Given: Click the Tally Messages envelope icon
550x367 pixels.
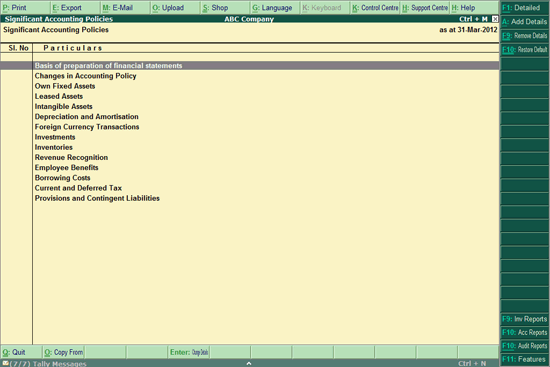Looking at the screenshot, I should pyautogui.click(x=5, y=363).
